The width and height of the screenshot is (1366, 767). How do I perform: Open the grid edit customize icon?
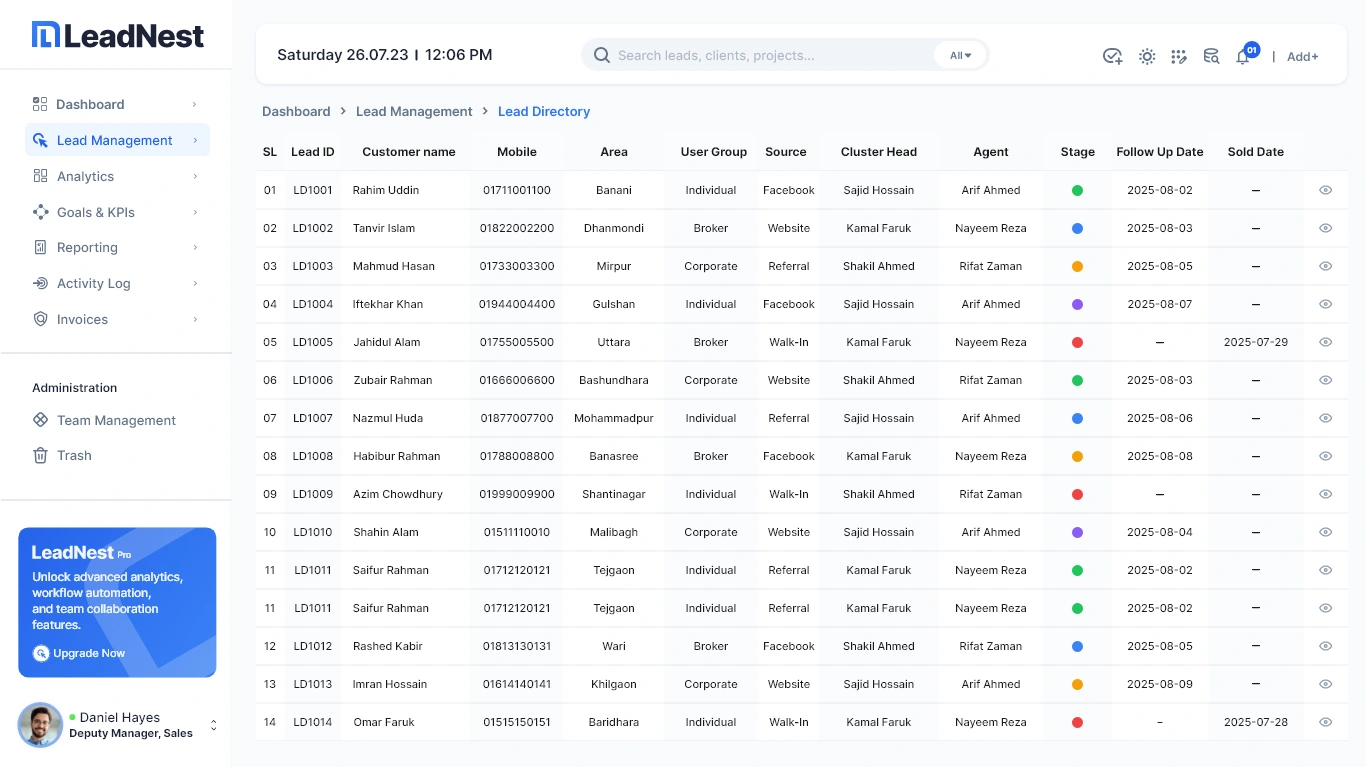click(x=1179, y=56)
